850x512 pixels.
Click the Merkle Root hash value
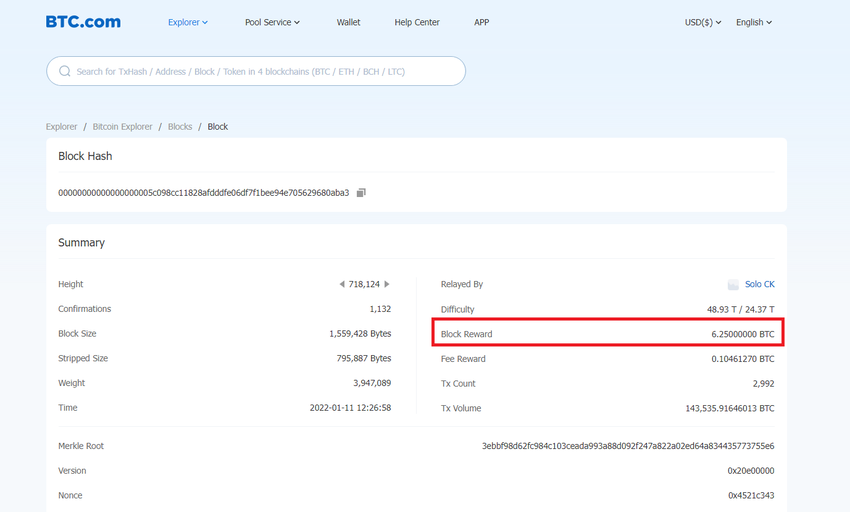(x=627, y=446)
